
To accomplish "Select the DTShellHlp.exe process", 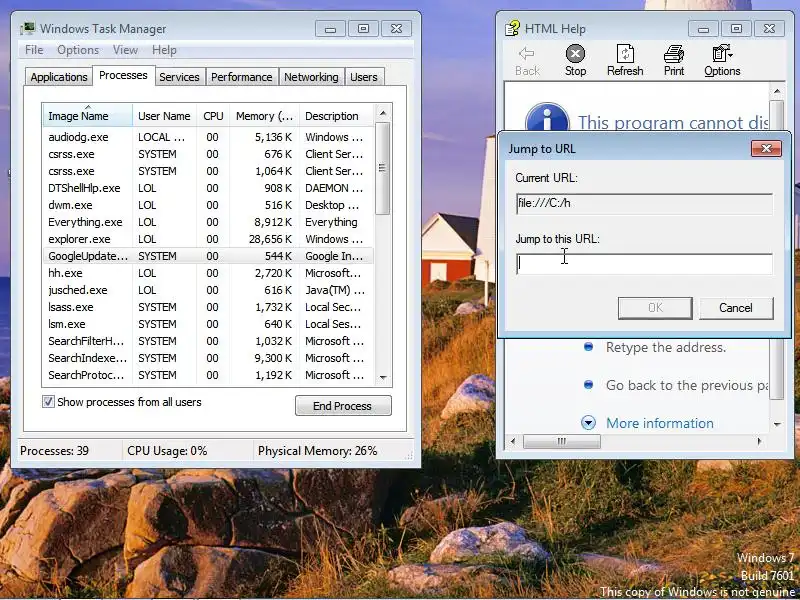I will point(208,188).
